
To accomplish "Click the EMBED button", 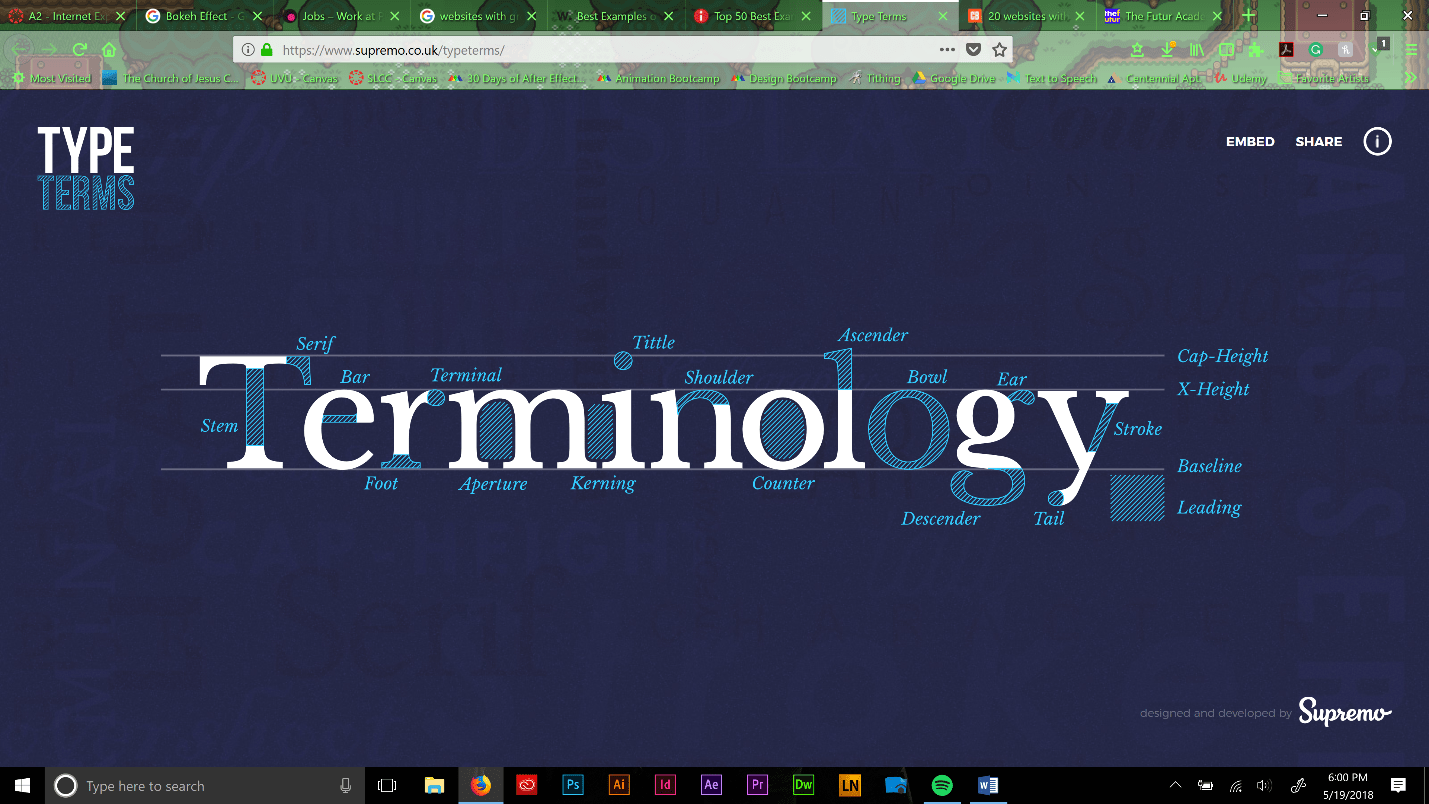I will [1250, 142].
